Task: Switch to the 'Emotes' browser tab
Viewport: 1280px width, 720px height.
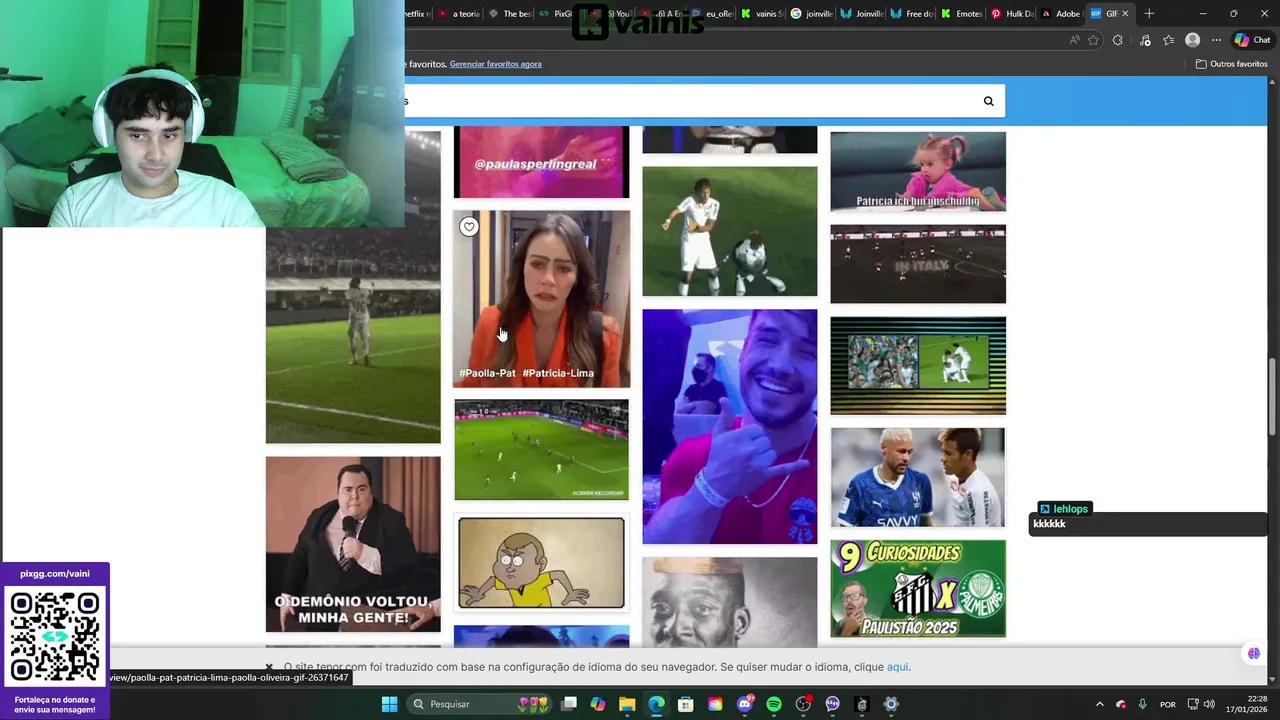Action: point(961,14)
